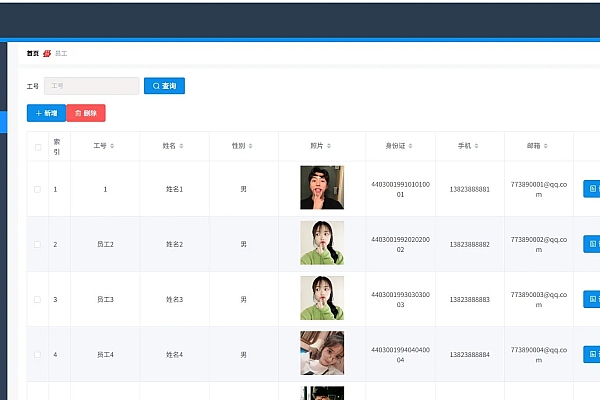Sort by the 照片 column arrows
This screenshot has width=600, height=400.
tap(329, 146)
